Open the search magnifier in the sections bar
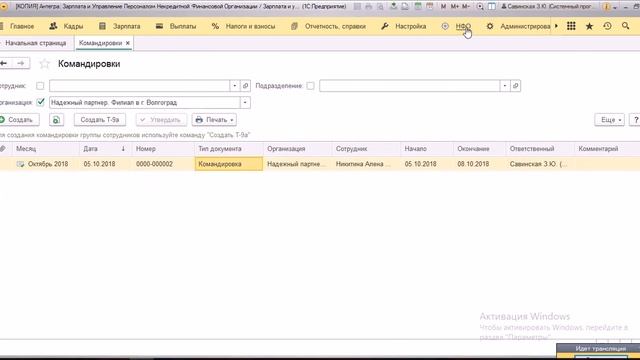The image size is (640, 360). click(x=625, y=26)
